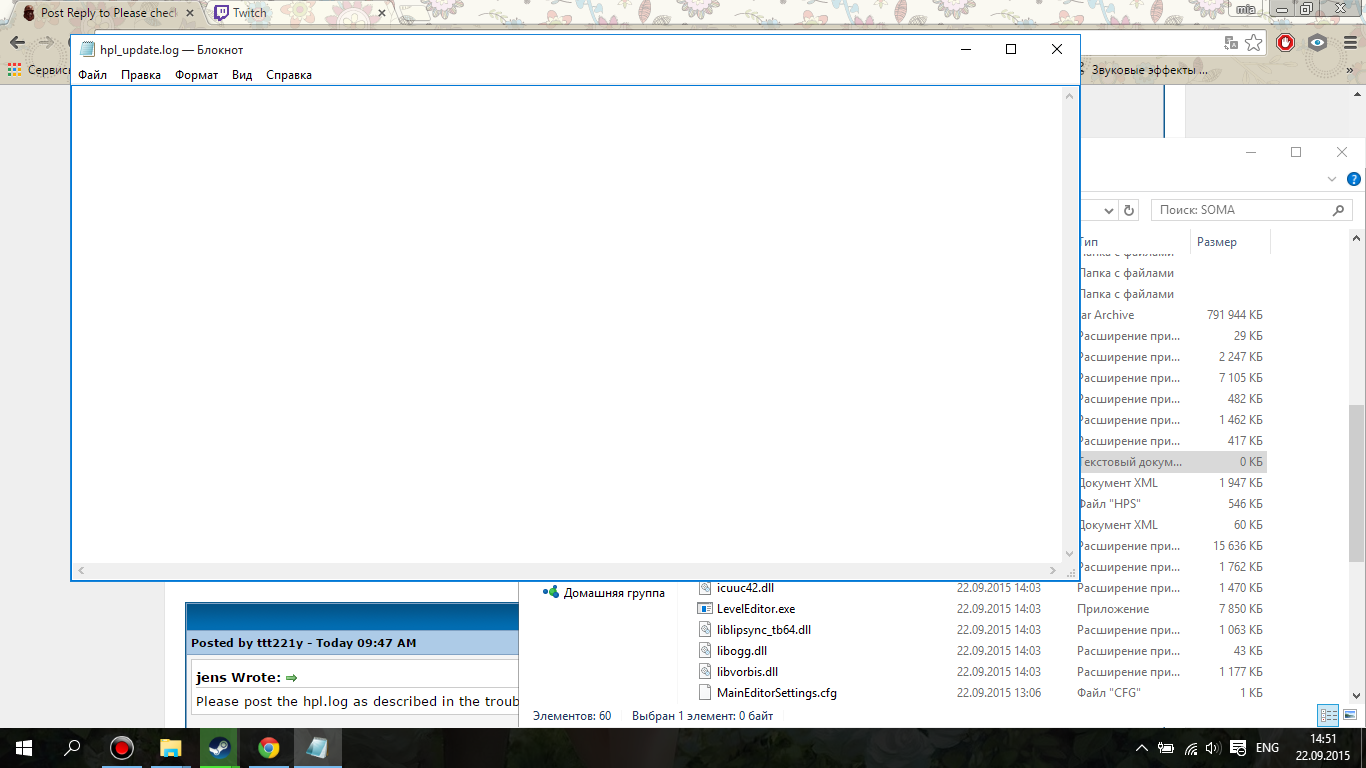Open the Формат menu in Notepad

pos(196,75)
